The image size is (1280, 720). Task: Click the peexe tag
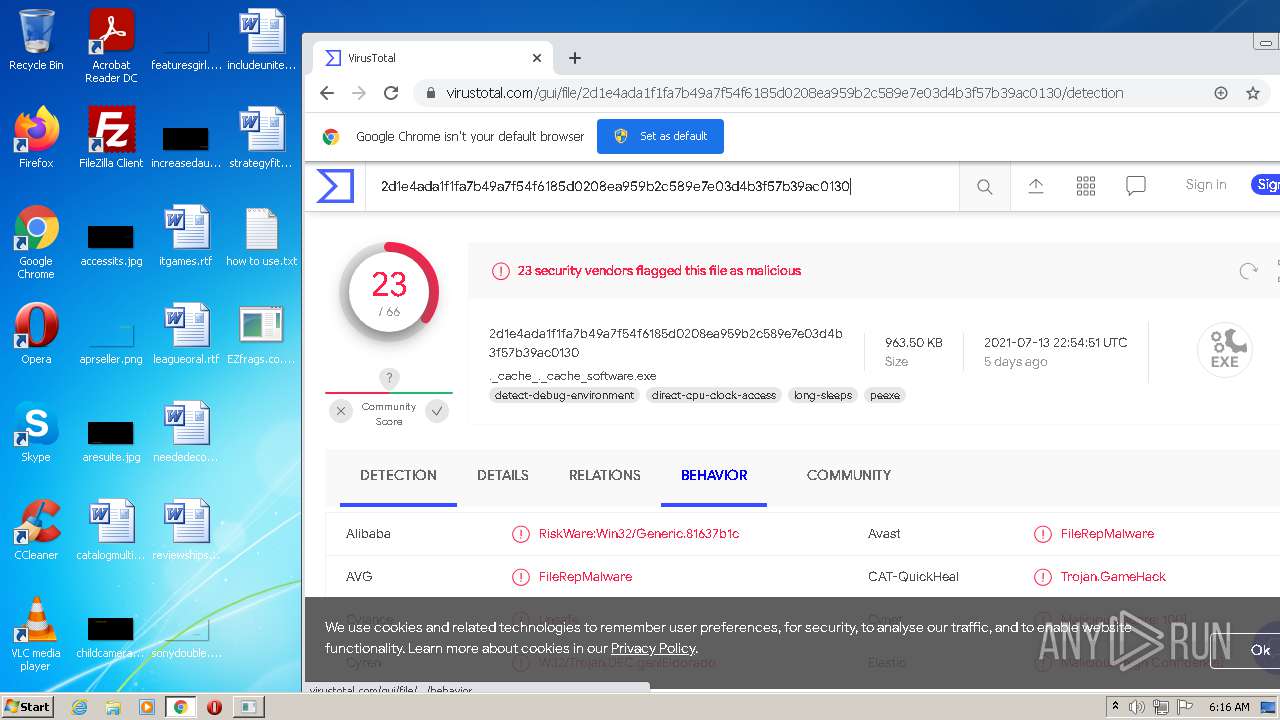point(885,395)
